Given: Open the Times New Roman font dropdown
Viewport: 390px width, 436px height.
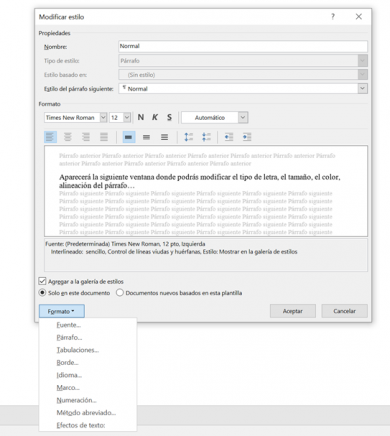Looking at the screenshot, I should coord(103,117).
